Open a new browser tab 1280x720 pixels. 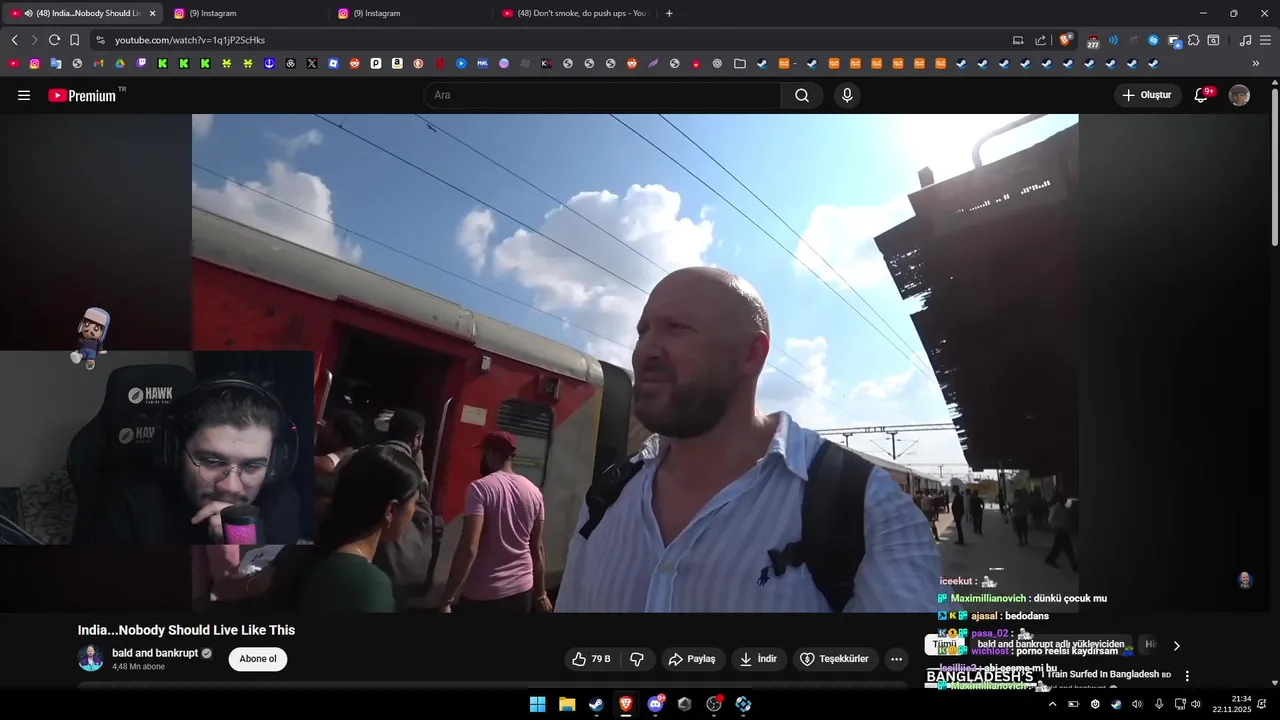point(669,13)
